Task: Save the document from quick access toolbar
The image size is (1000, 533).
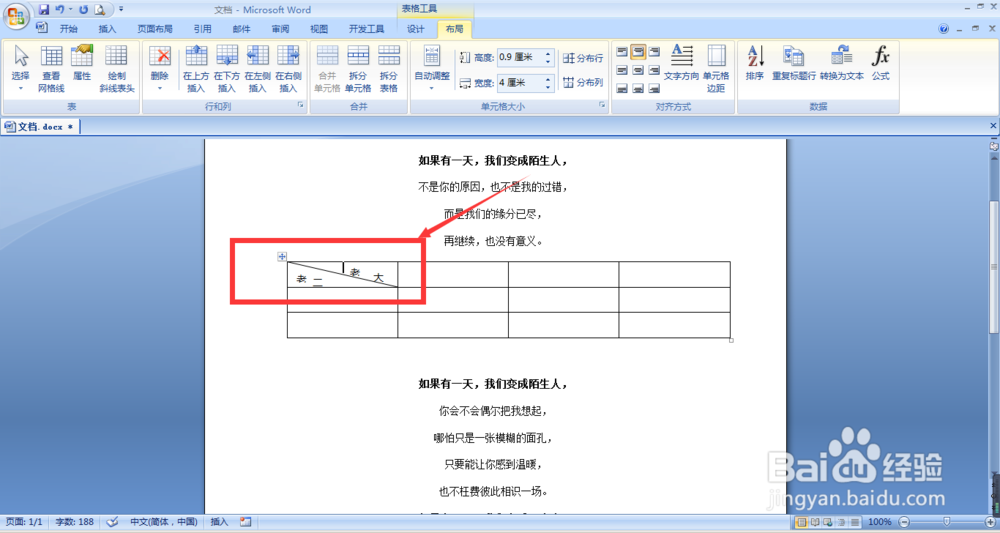Action: (43, 10)
